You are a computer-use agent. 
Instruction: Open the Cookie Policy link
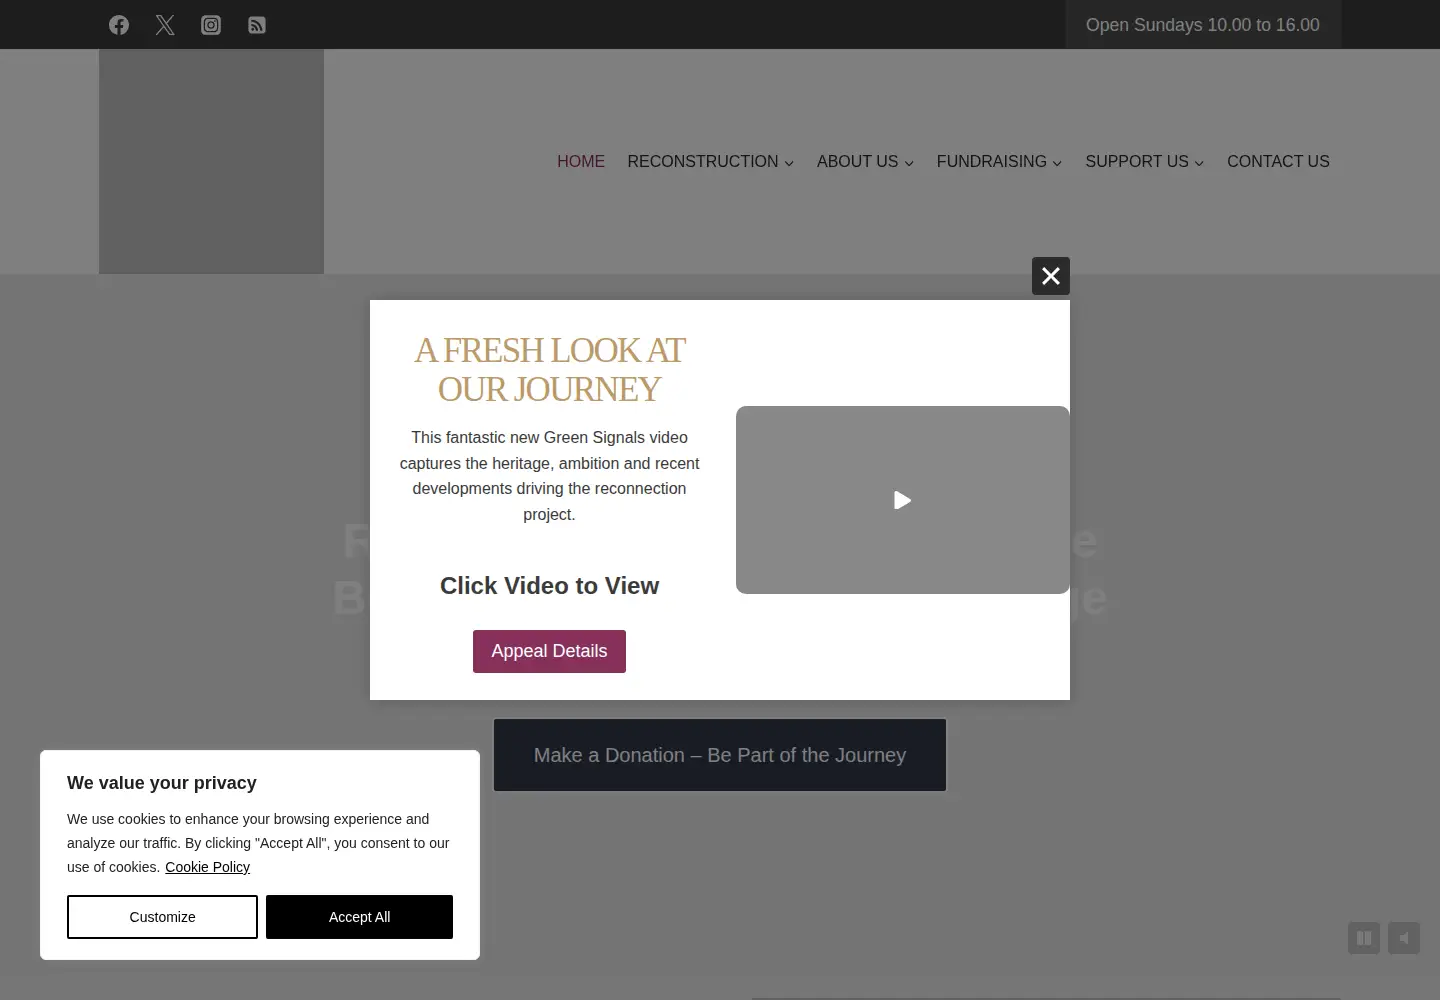[207, 867]
